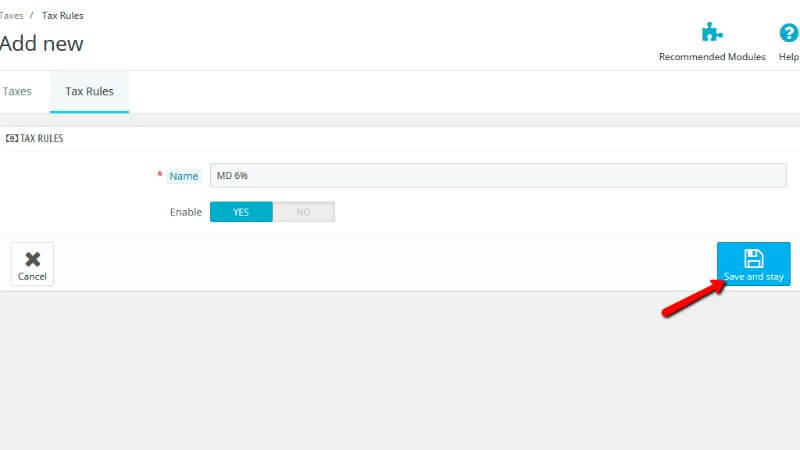
Task: Click the Add new page title
Action: point(41,43)
